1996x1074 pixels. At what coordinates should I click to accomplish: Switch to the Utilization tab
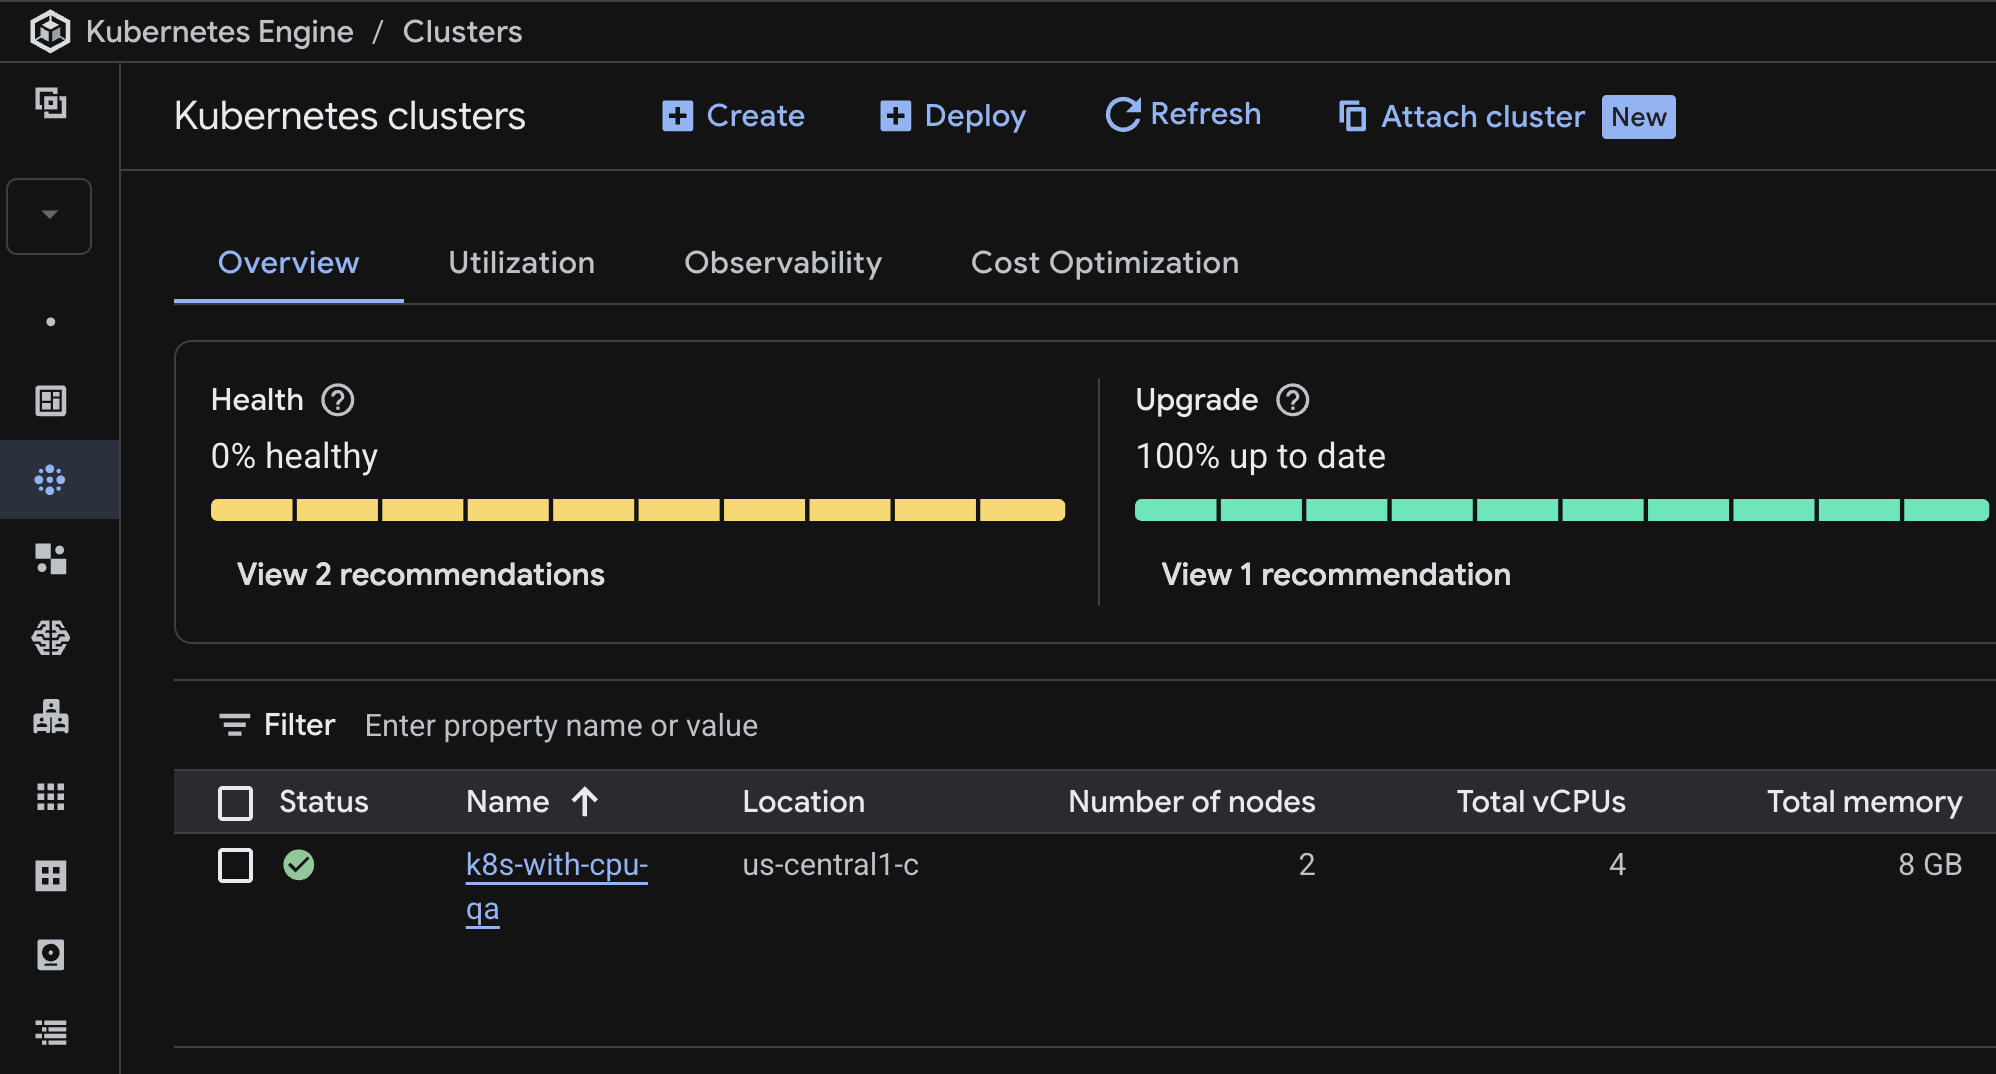tap(521, 263)
